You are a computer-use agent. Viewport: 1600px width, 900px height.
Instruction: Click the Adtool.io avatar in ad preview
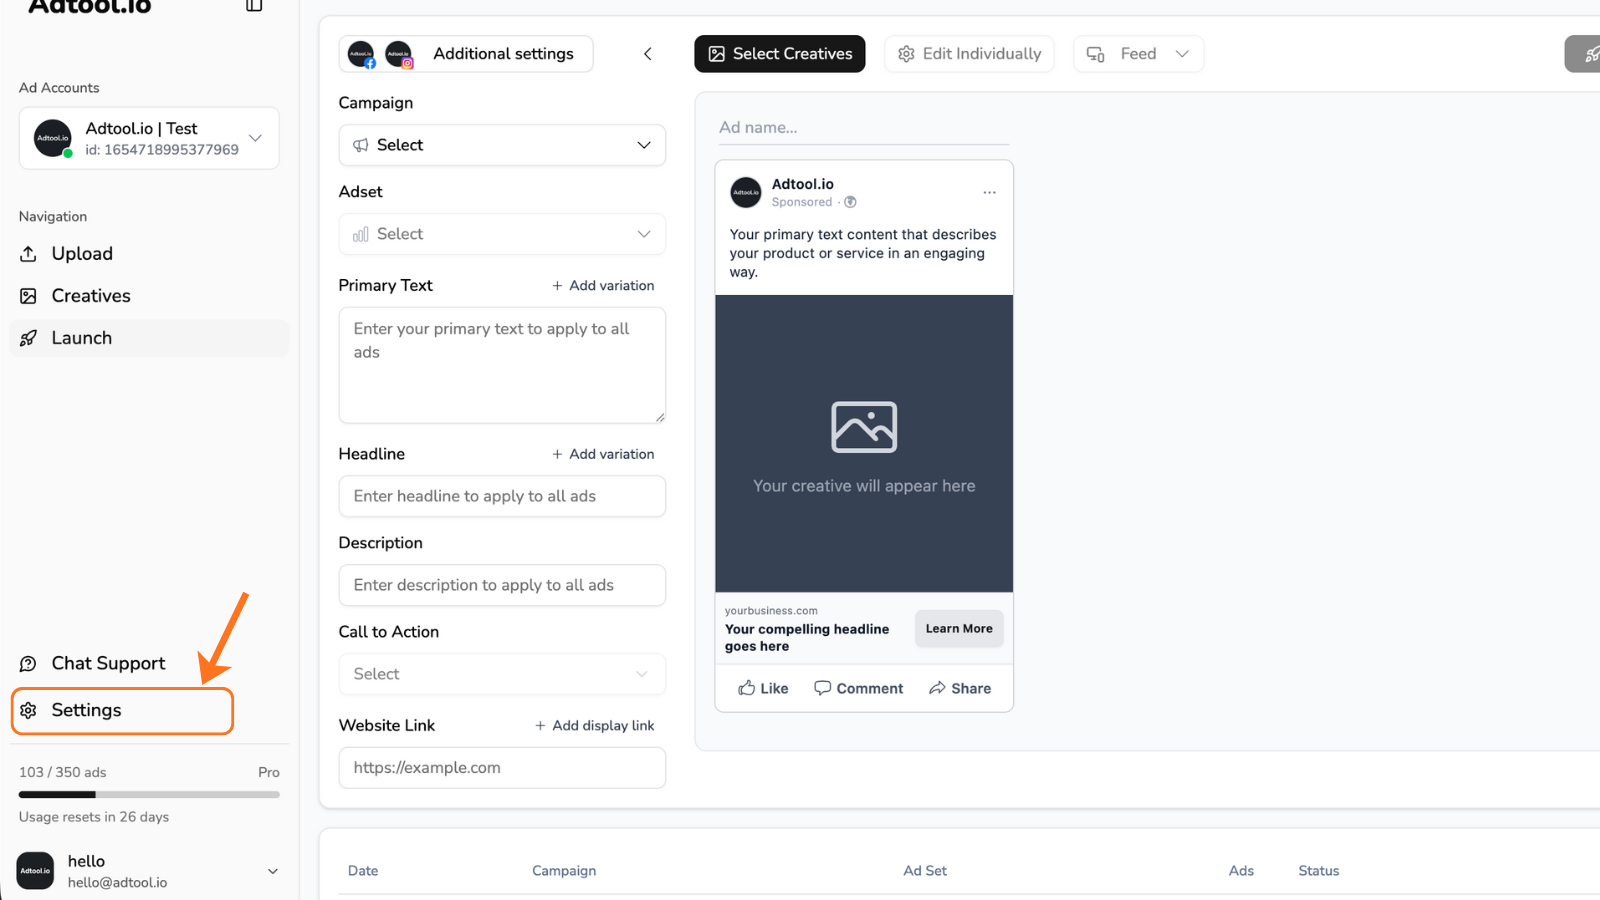click(x=746, y=192)
